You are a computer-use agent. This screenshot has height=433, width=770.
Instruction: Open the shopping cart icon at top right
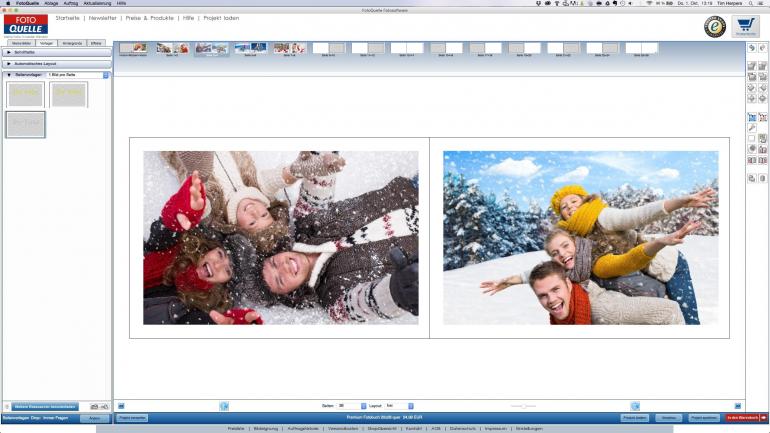point(745,27)
